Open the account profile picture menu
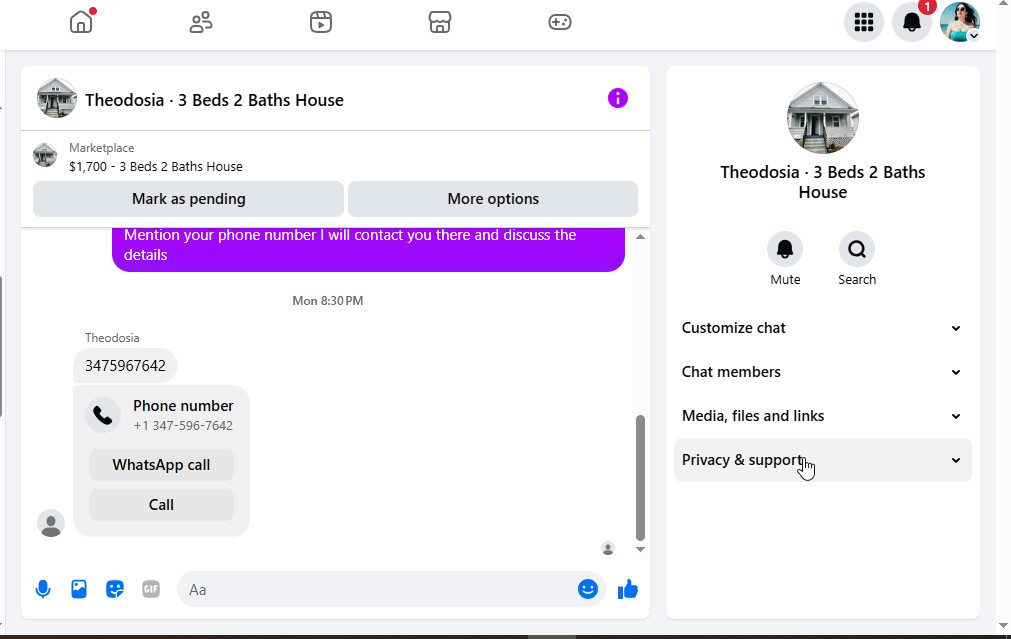 tap(959, 22)
